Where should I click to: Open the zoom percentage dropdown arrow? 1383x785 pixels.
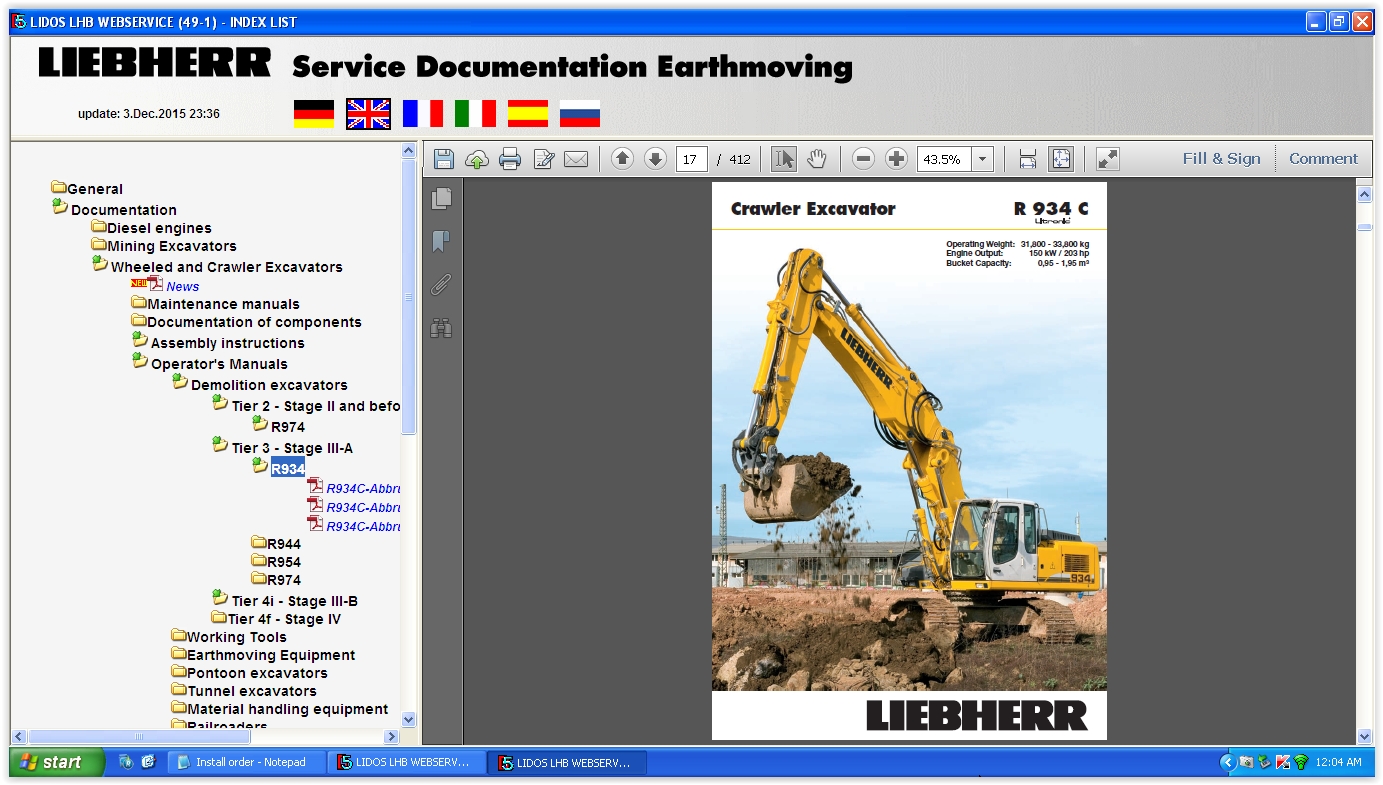pos(983,159)
